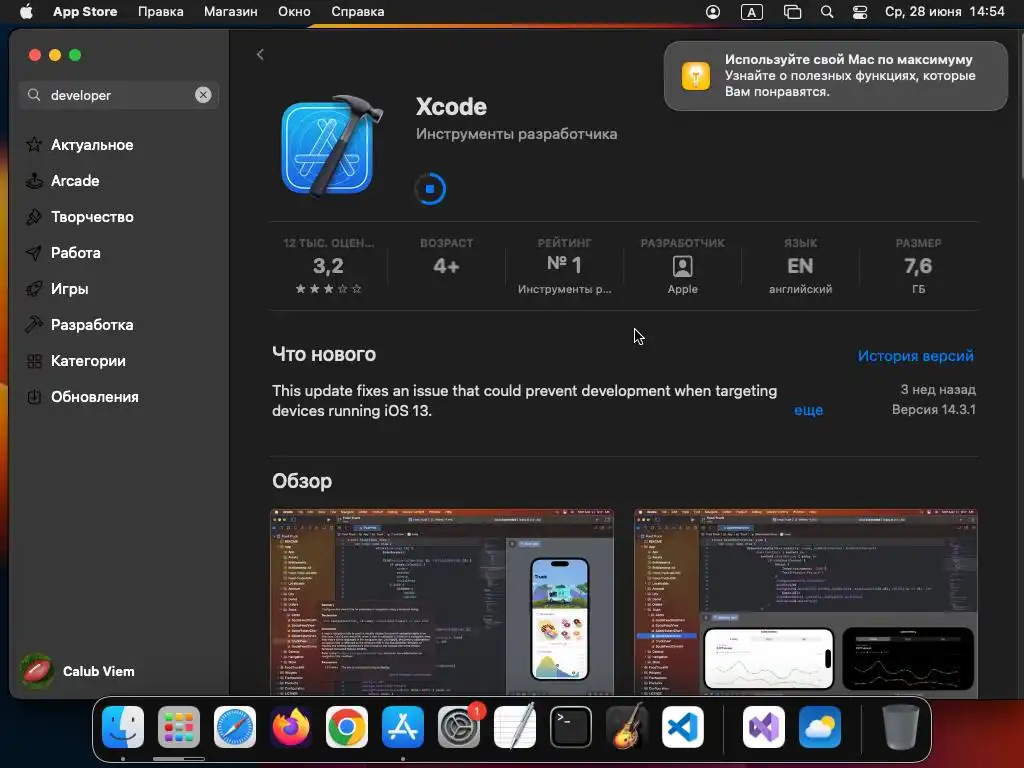Open Stage Manager windows icon in menu bar
Image resolution: width=1024 pixels, height=768 pixels.
[792, 12]
